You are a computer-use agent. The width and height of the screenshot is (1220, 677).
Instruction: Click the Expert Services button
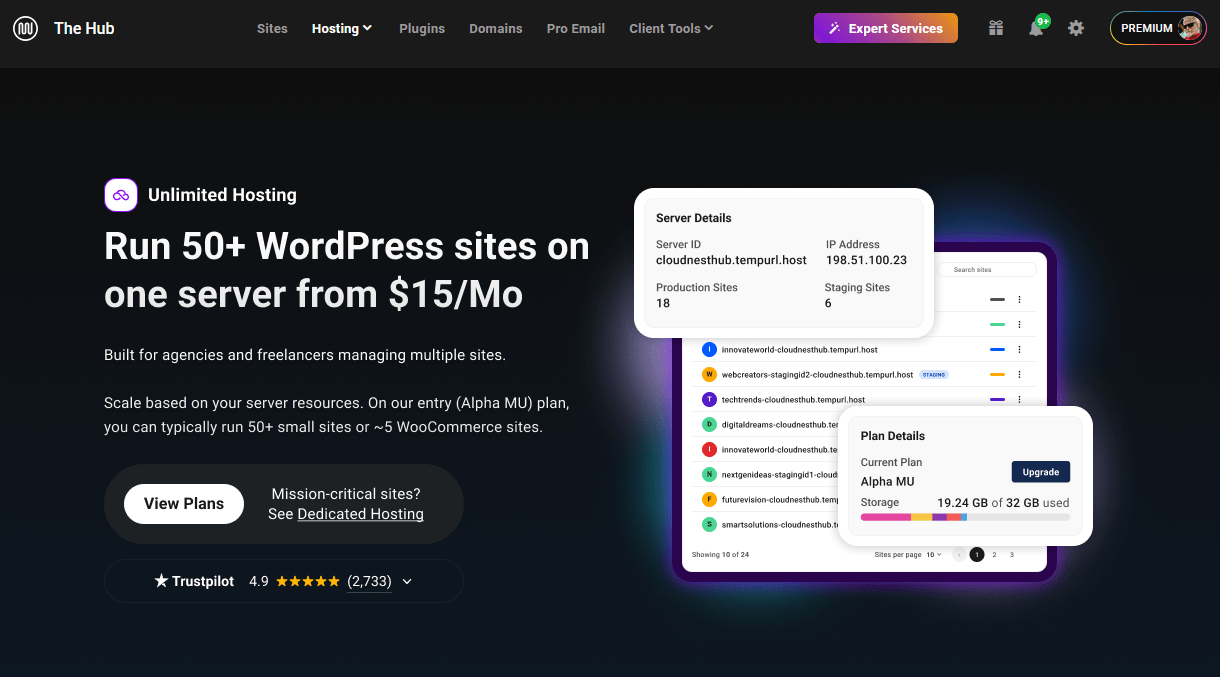tap(886, 28)
